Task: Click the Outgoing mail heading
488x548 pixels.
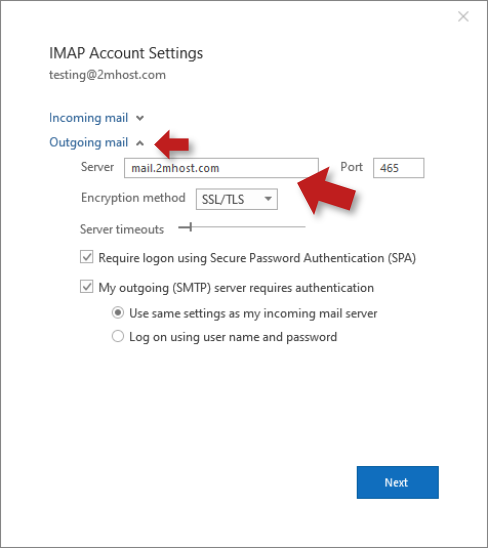Action: pos(88,142)
